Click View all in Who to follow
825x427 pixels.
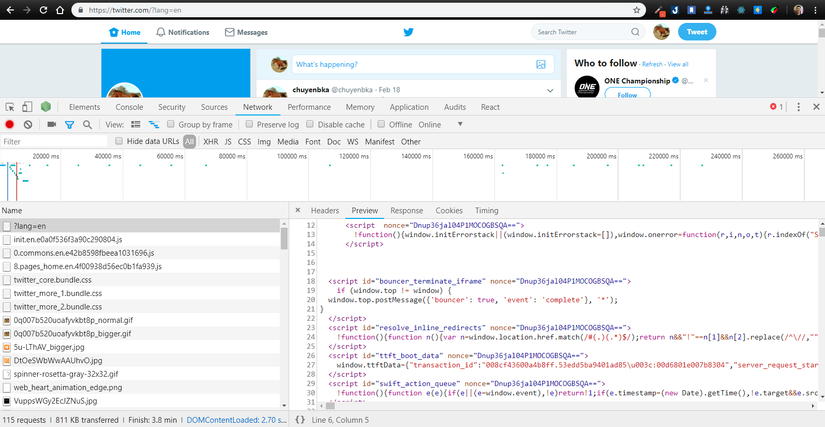pos(678,64)
